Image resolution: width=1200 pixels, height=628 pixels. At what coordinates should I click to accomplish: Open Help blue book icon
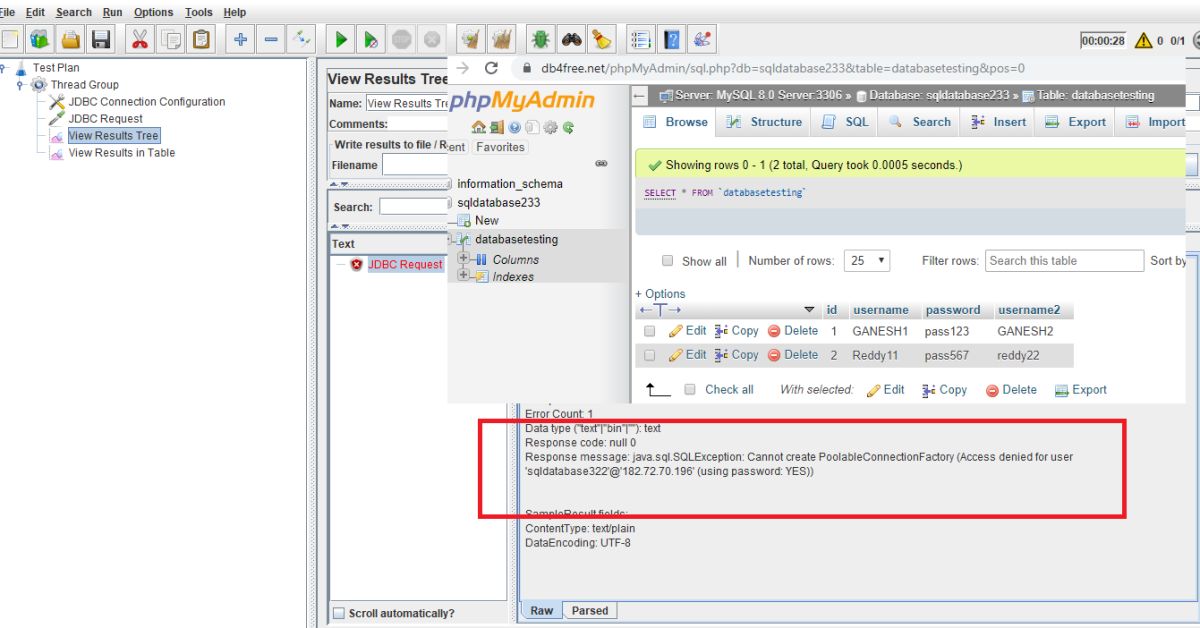(671, 39)
